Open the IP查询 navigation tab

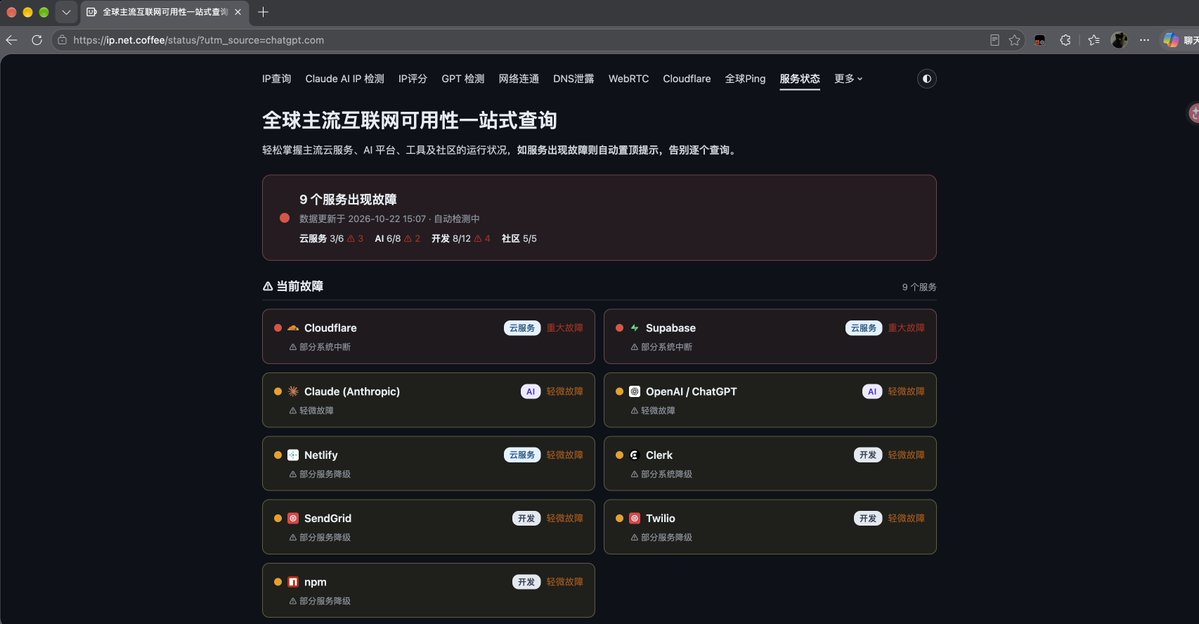click(x=277, y=79)
